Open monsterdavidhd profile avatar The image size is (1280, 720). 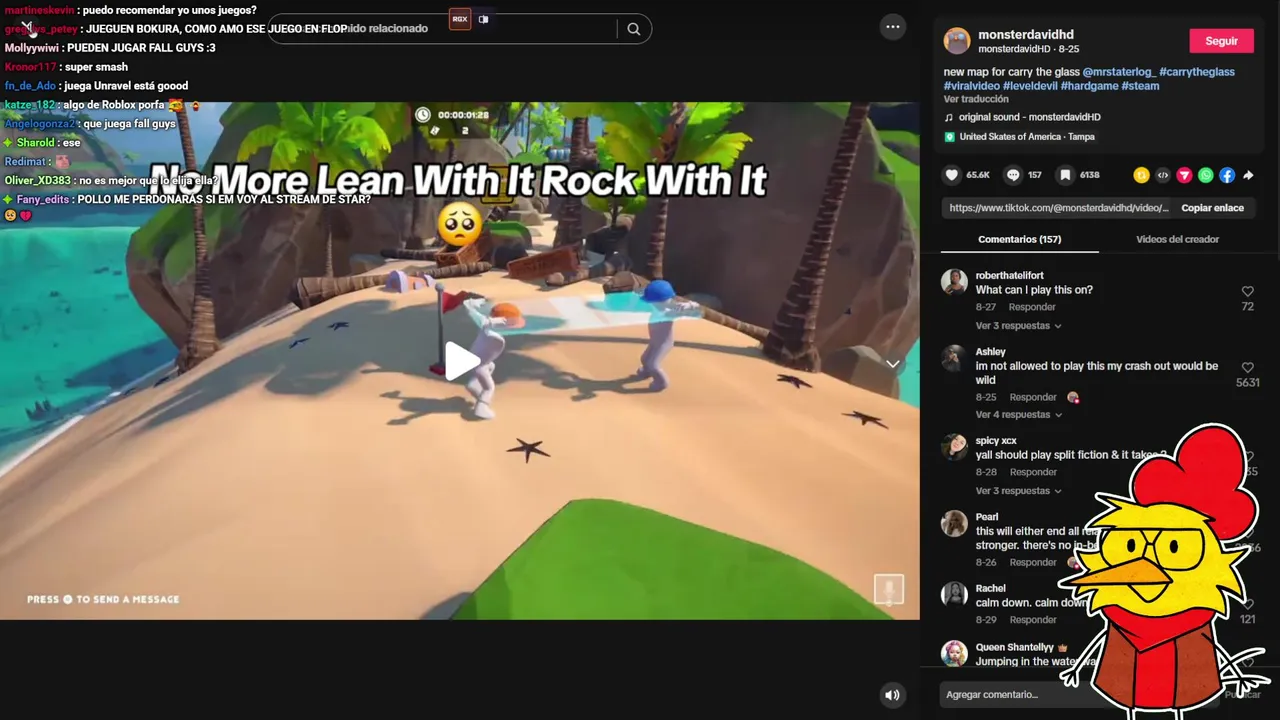pyautogui.click(x=957, y=41)
